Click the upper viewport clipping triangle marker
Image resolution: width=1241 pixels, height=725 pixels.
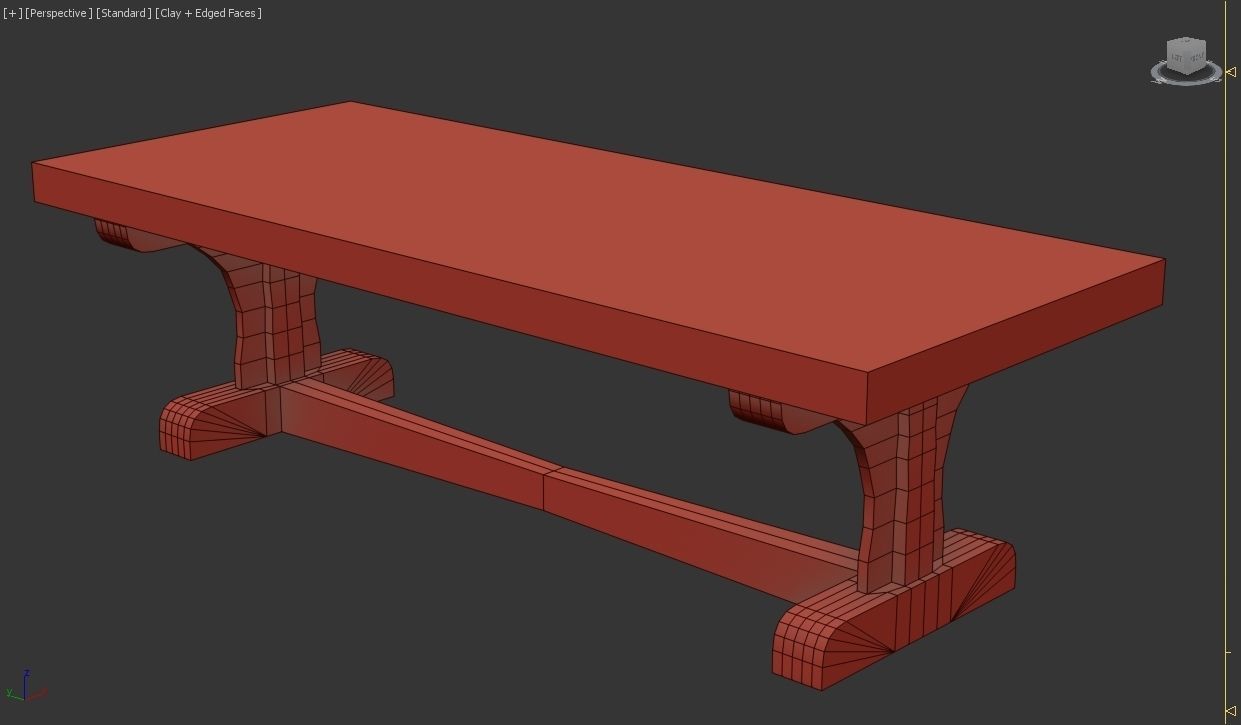[x=1229, y=71]
